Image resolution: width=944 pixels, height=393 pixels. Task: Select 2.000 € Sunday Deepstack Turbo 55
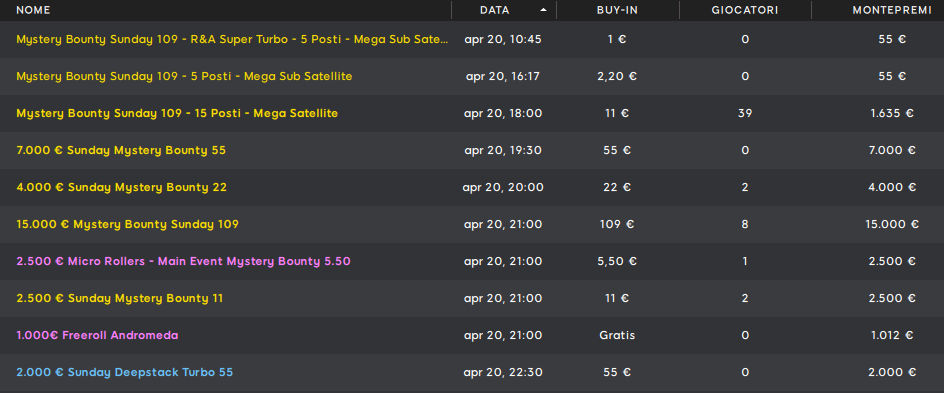click(125, 373)
